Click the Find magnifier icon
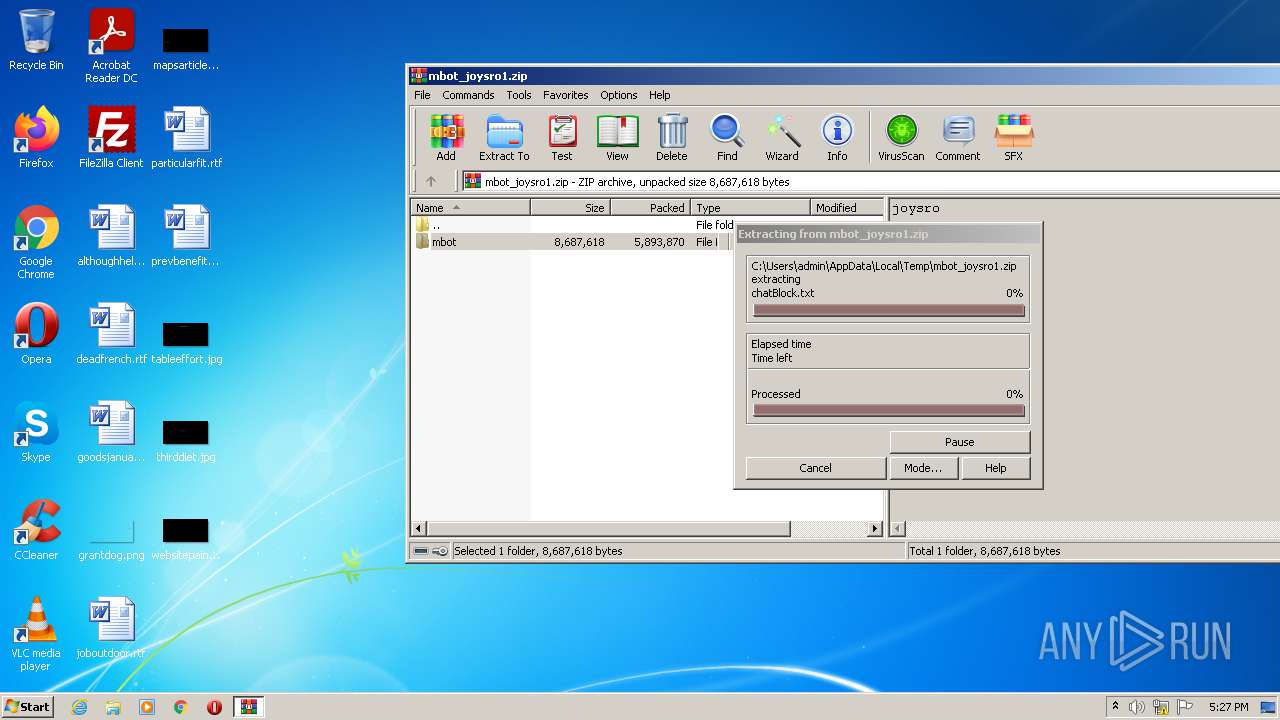1280x720 pixels. pos(727,138)
